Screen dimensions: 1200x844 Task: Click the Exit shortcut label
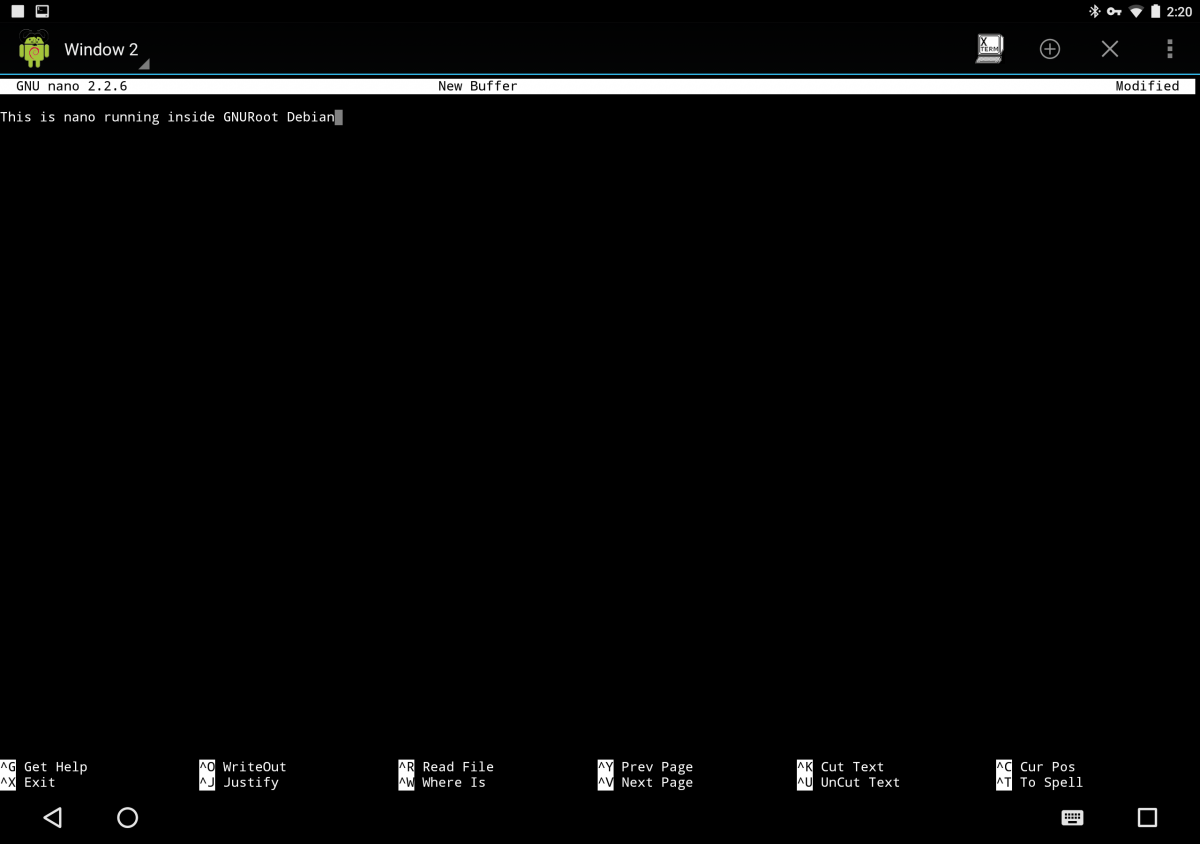(39, 783)
